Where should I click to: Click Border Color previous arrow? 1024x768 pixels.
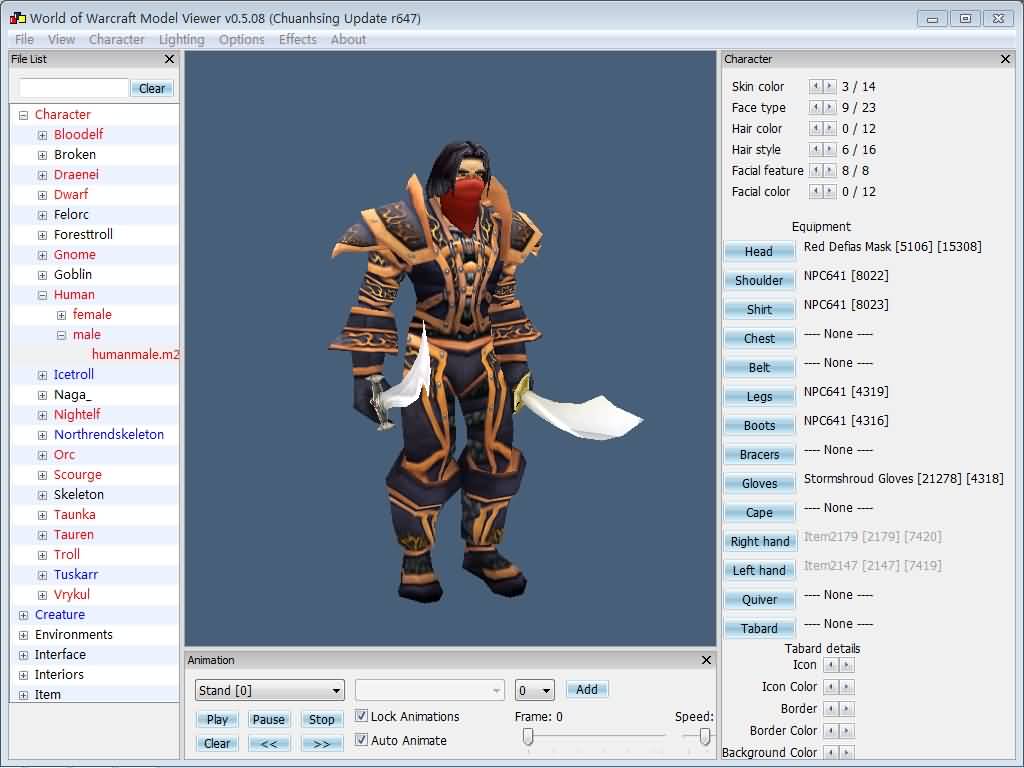[x=831, y=731]
